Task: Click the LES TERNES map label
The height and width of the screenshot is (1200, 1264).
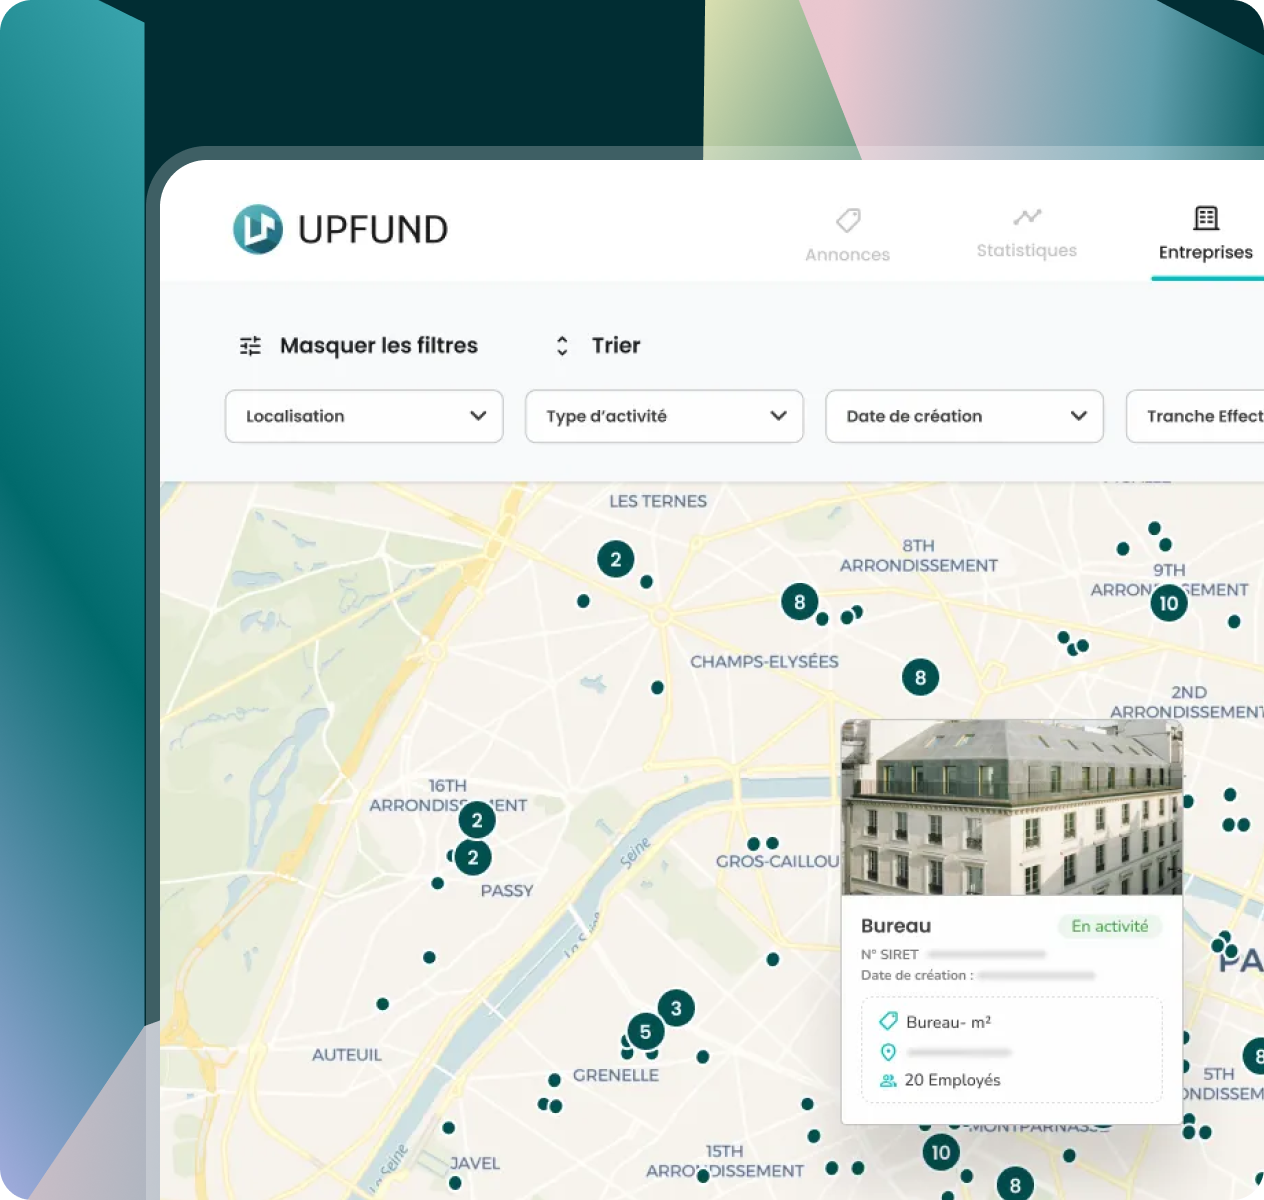Action: [x=658, y=501]
